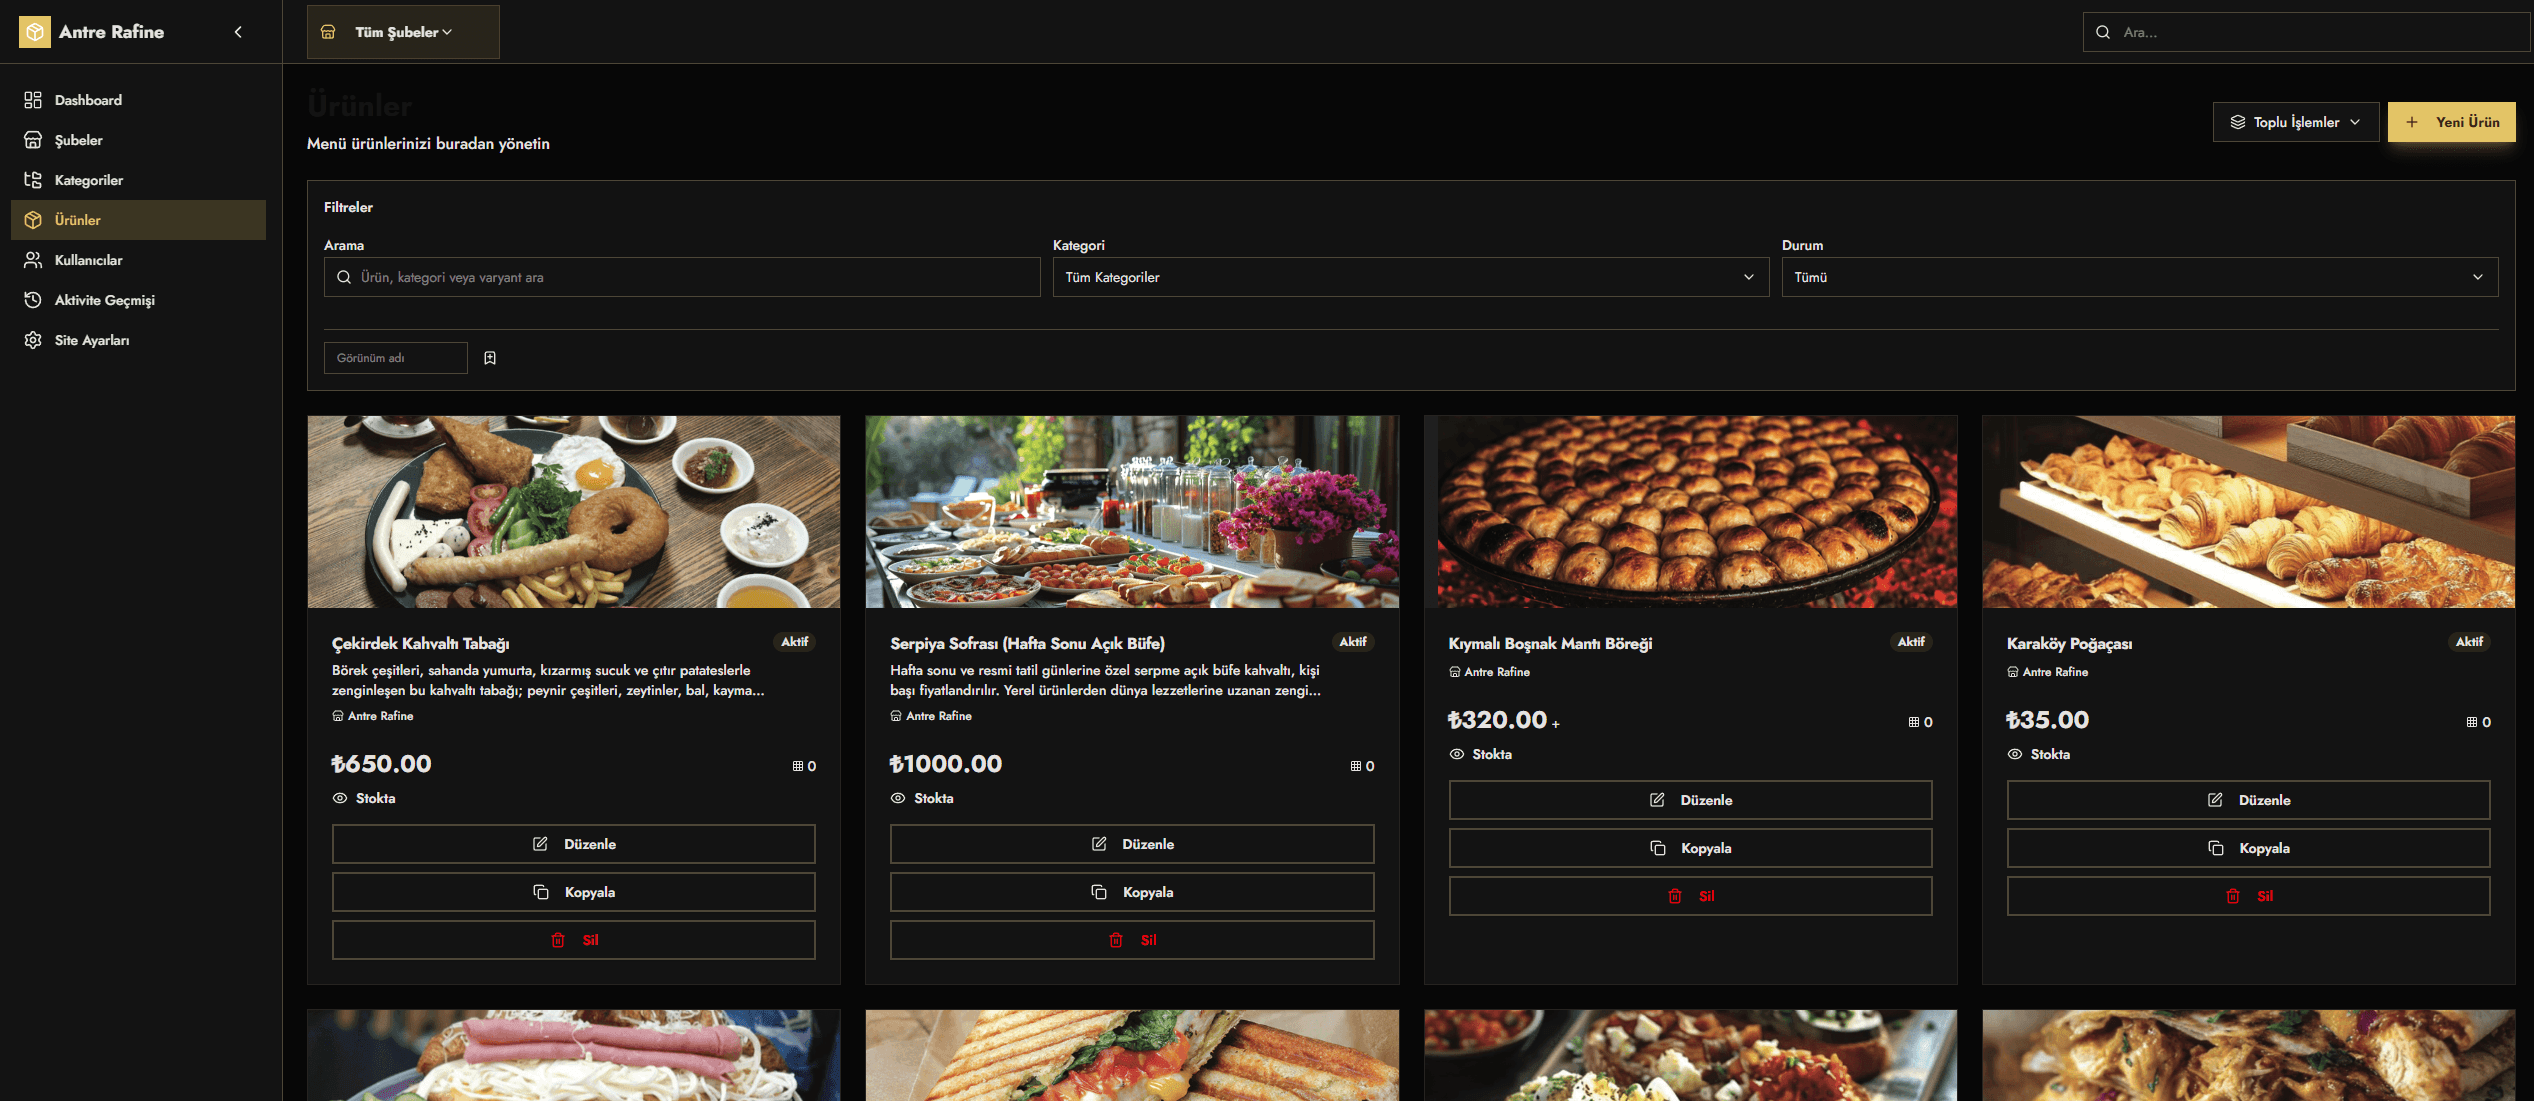This screenshot has width=2534, height=1101.
Task: Toggle Aktif badge on Serpiya Sofrası
Action: pyautogui.click(x=1353, y=642)
